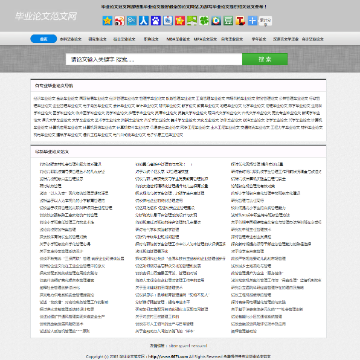Click the 毕业论文范文网 site logo
Screen dimensions: 360x360
click(46, 16)
